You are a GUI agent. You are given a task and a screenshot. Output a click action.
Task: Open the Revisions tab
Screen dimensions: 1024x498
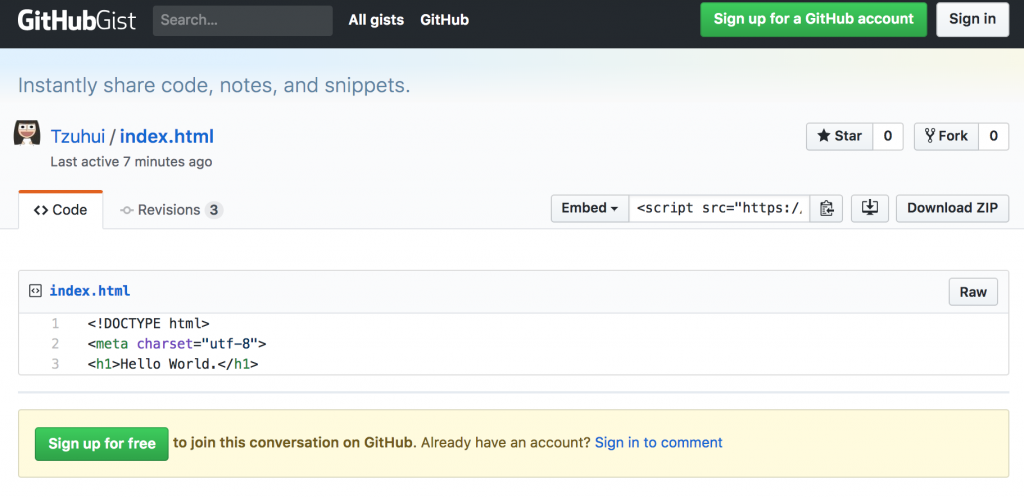coord(170,210)
